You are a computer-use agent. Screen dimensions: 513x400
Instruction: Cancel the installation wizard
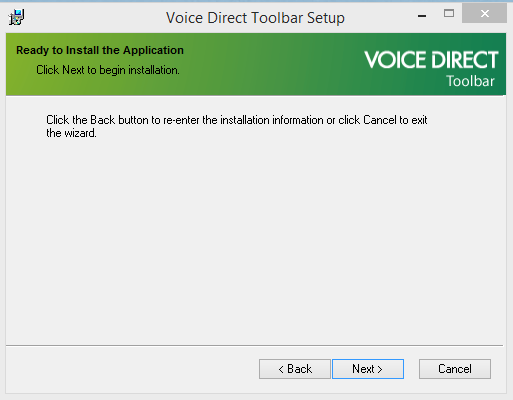coord(455,369)
